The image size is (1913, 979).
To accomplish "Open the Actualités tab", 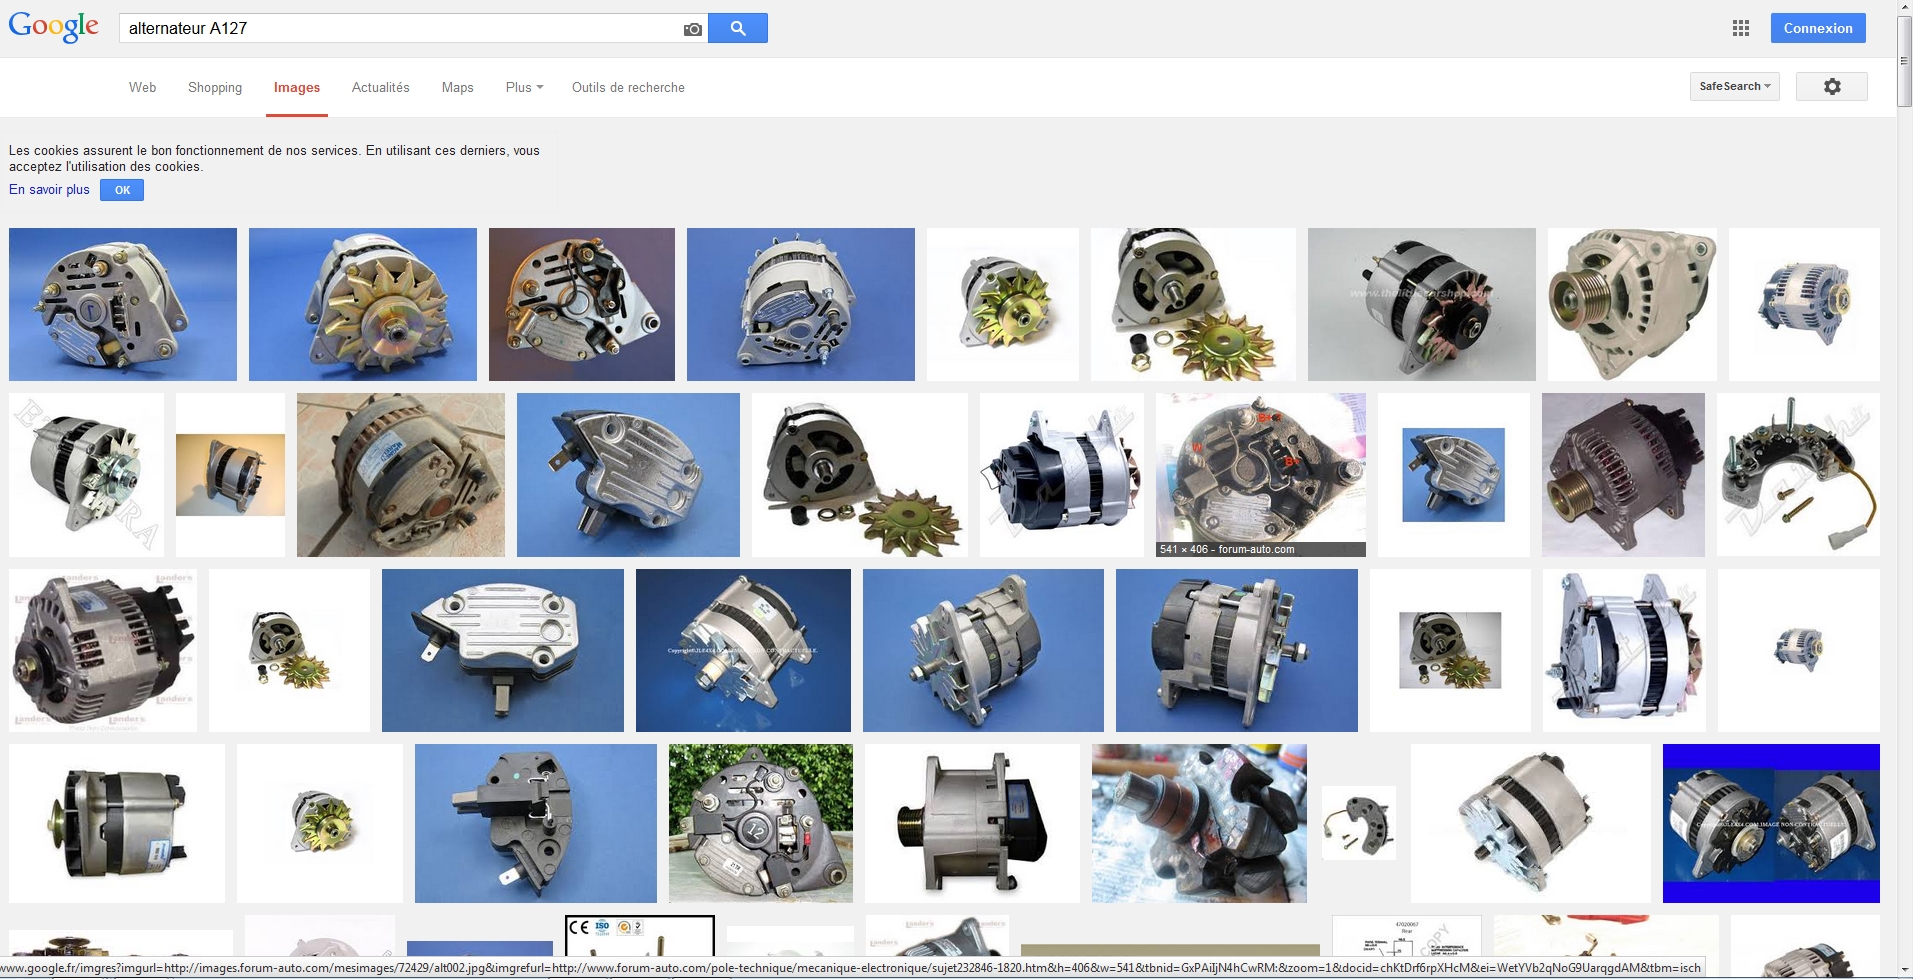I will 380,88.
